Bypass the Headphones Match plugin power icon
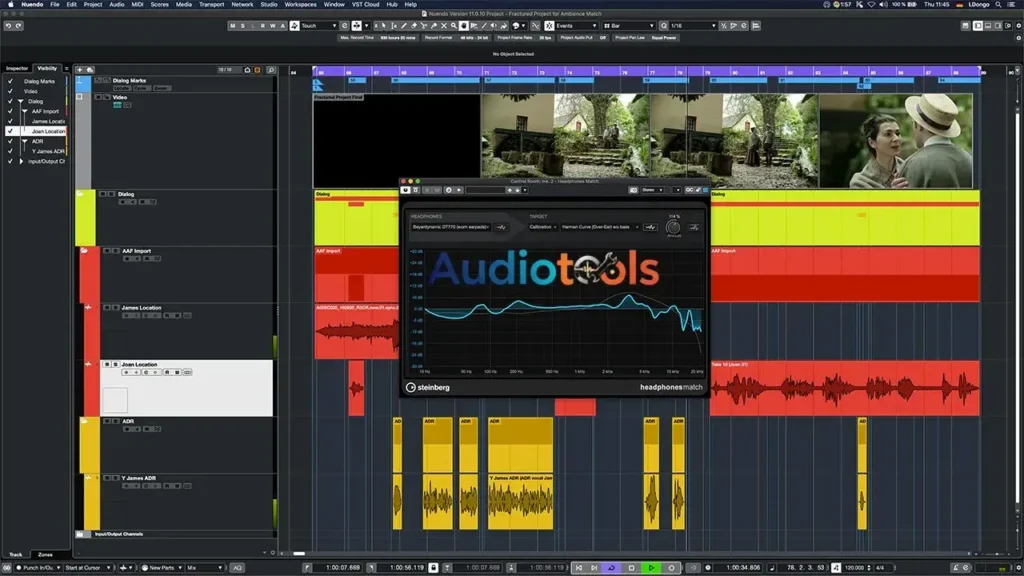The width and height of the screenshot is (1024, 576). 406,190
